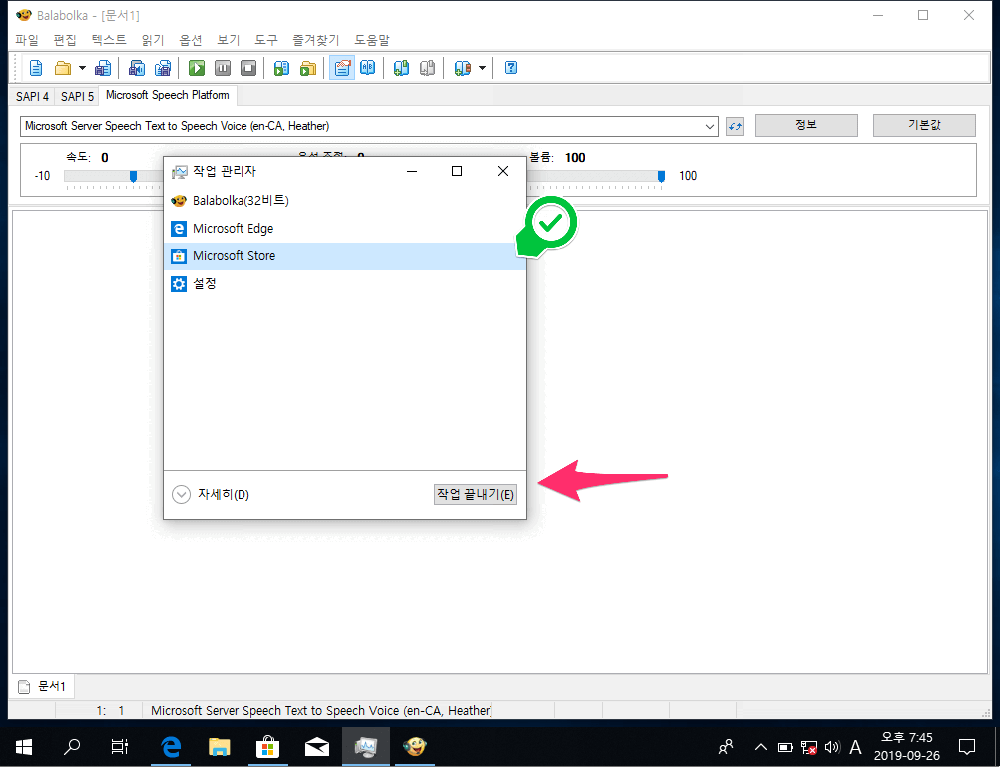Switch to Task Manager taskbar icon
This screenshot has width=1000, height=767.
366,746
